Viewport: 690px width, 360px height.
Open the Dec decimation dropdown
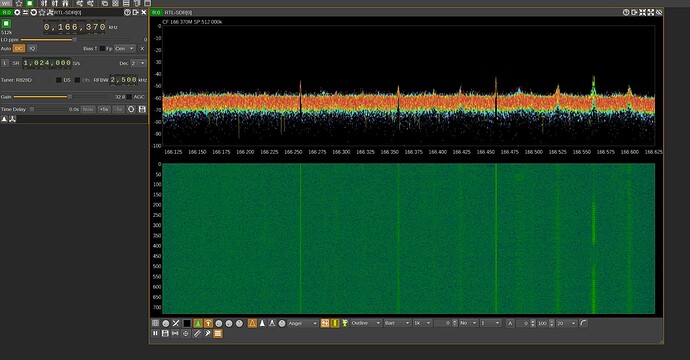138,63
